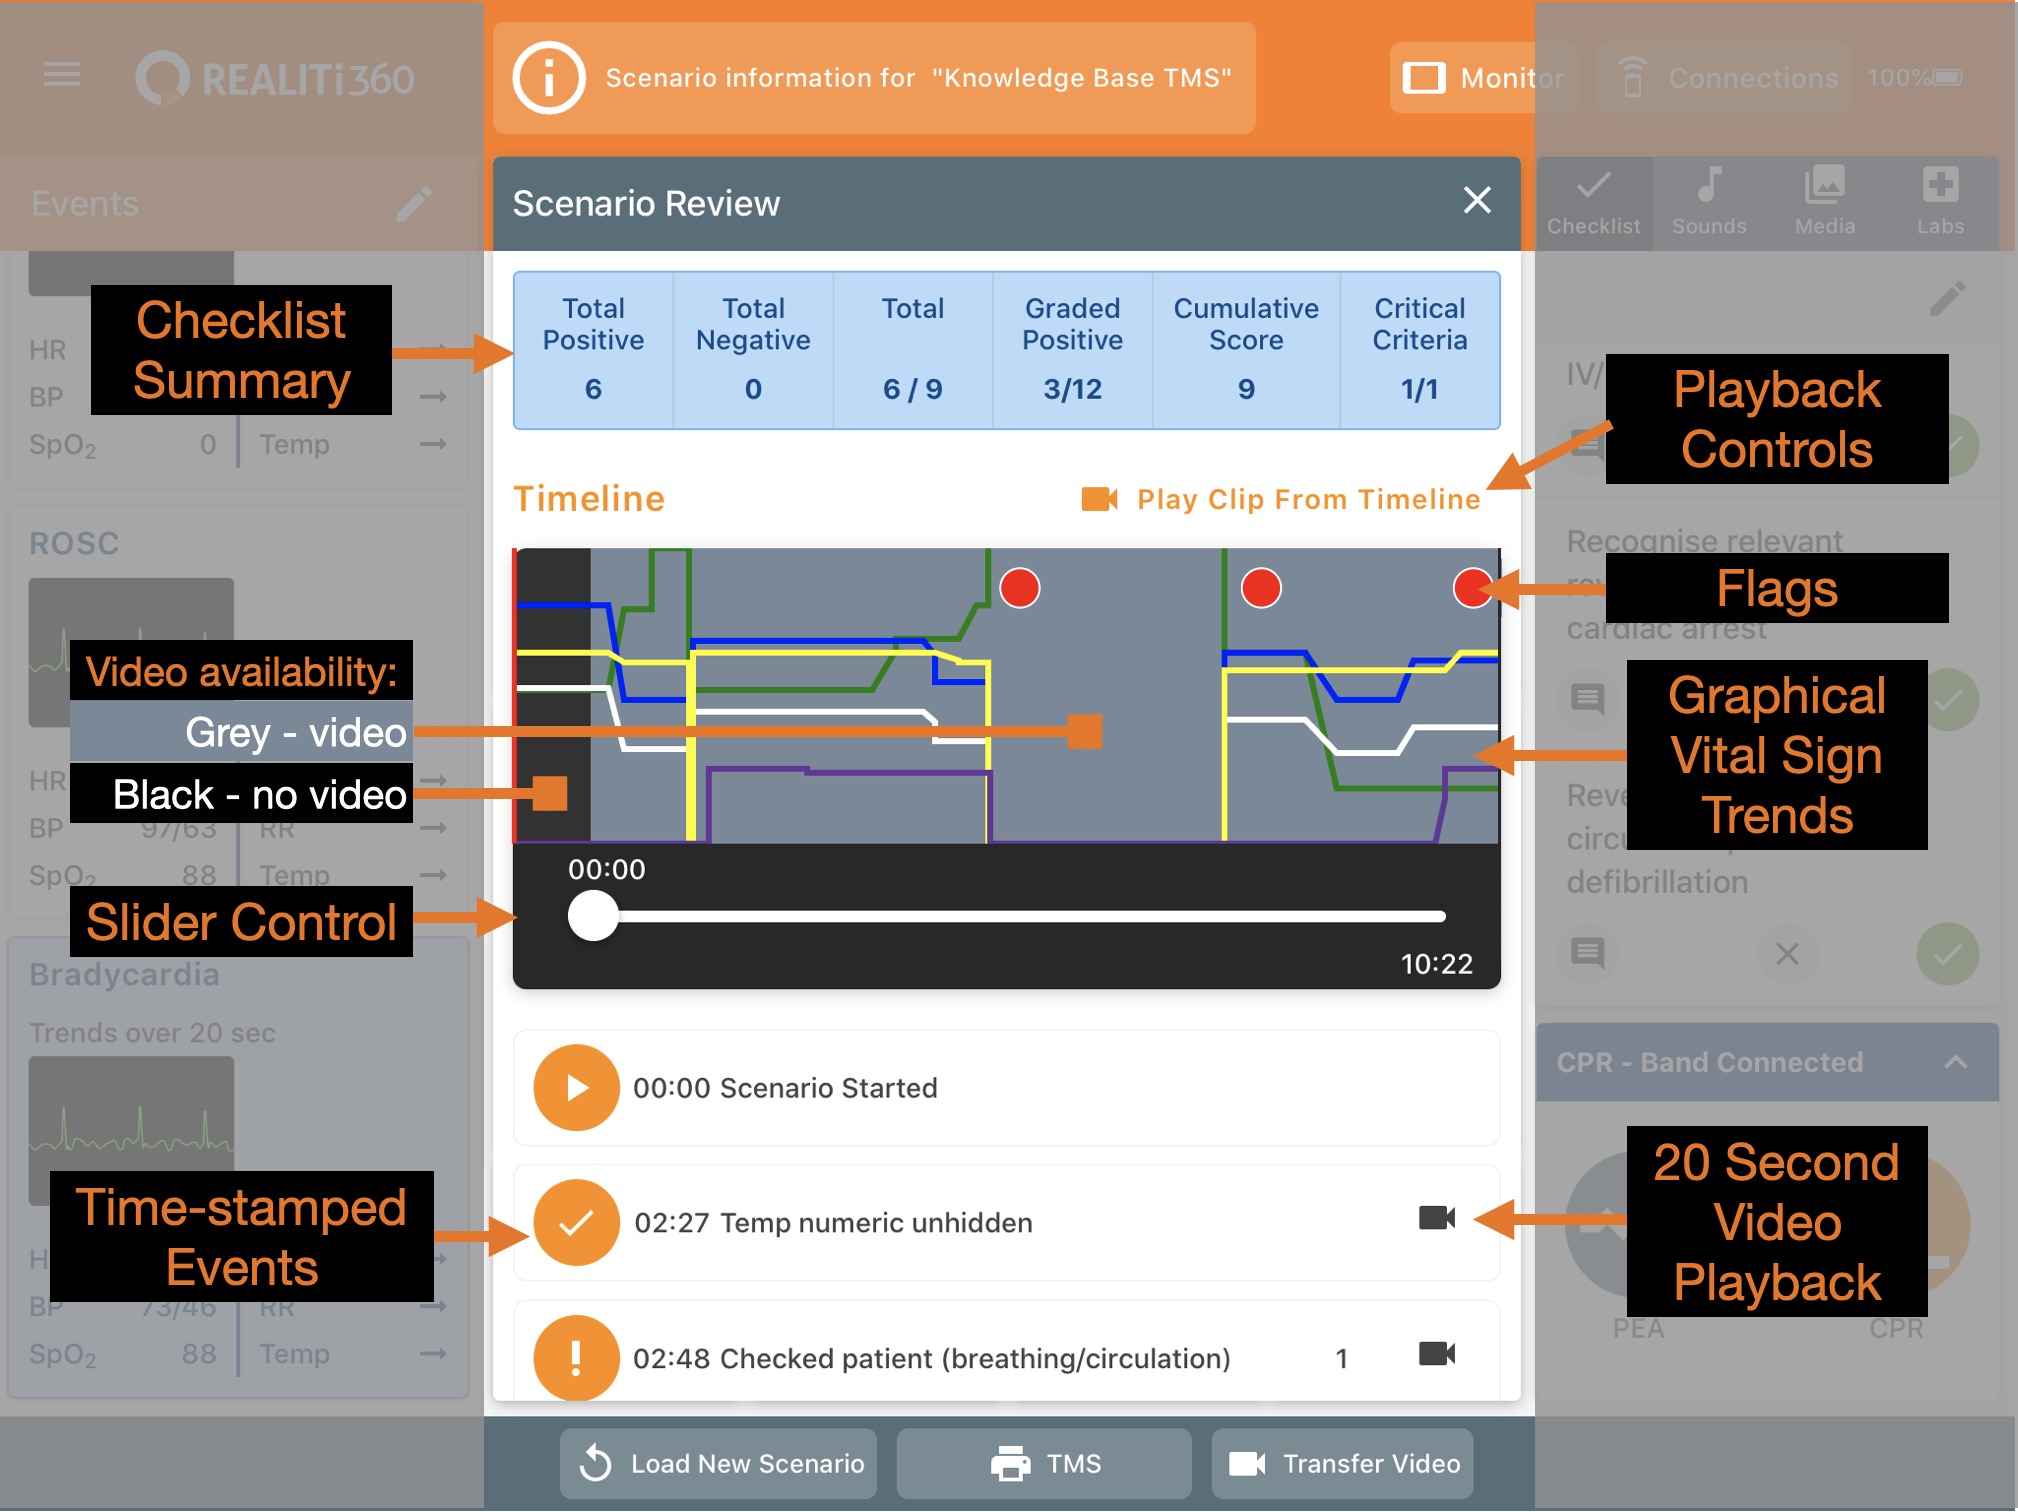Play the 02:27 Temp numeric video clip

1436,1218
